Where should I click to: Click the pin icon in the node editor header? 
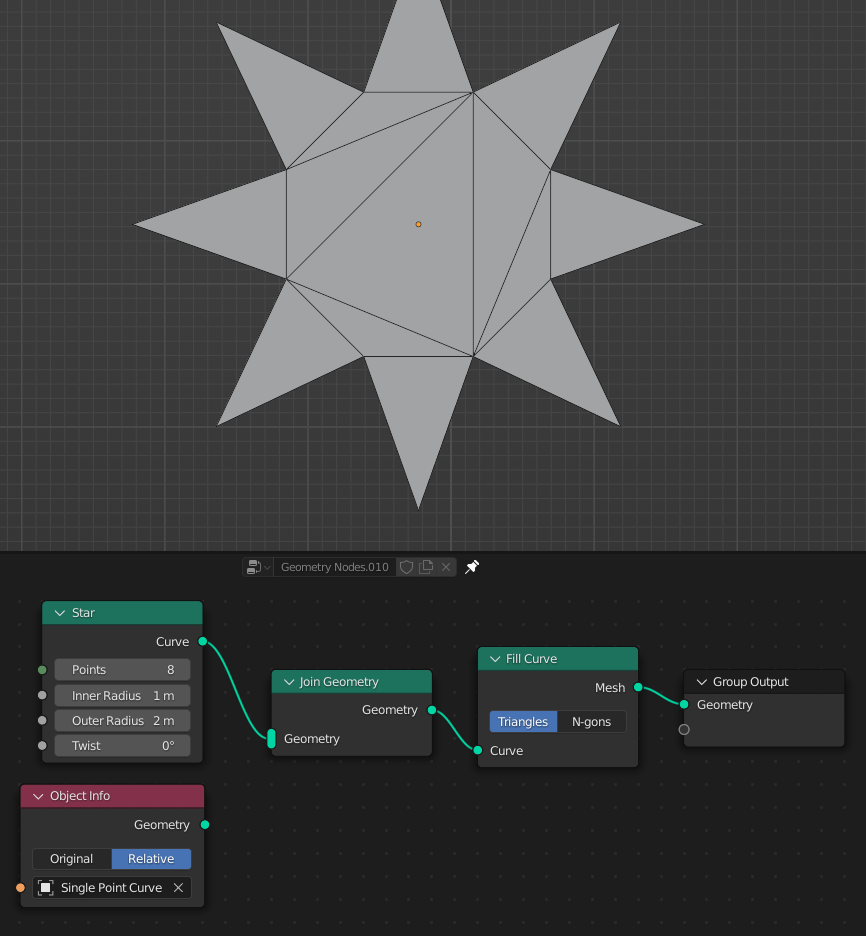[x=471, y=566]
